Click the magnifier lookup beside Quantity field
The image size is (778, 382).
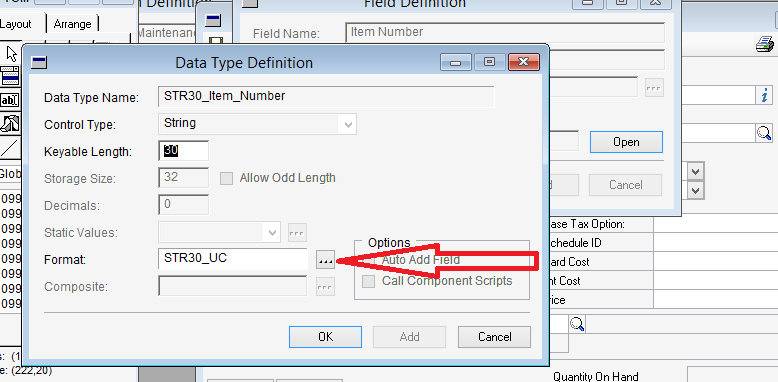[x=577, y=324]
